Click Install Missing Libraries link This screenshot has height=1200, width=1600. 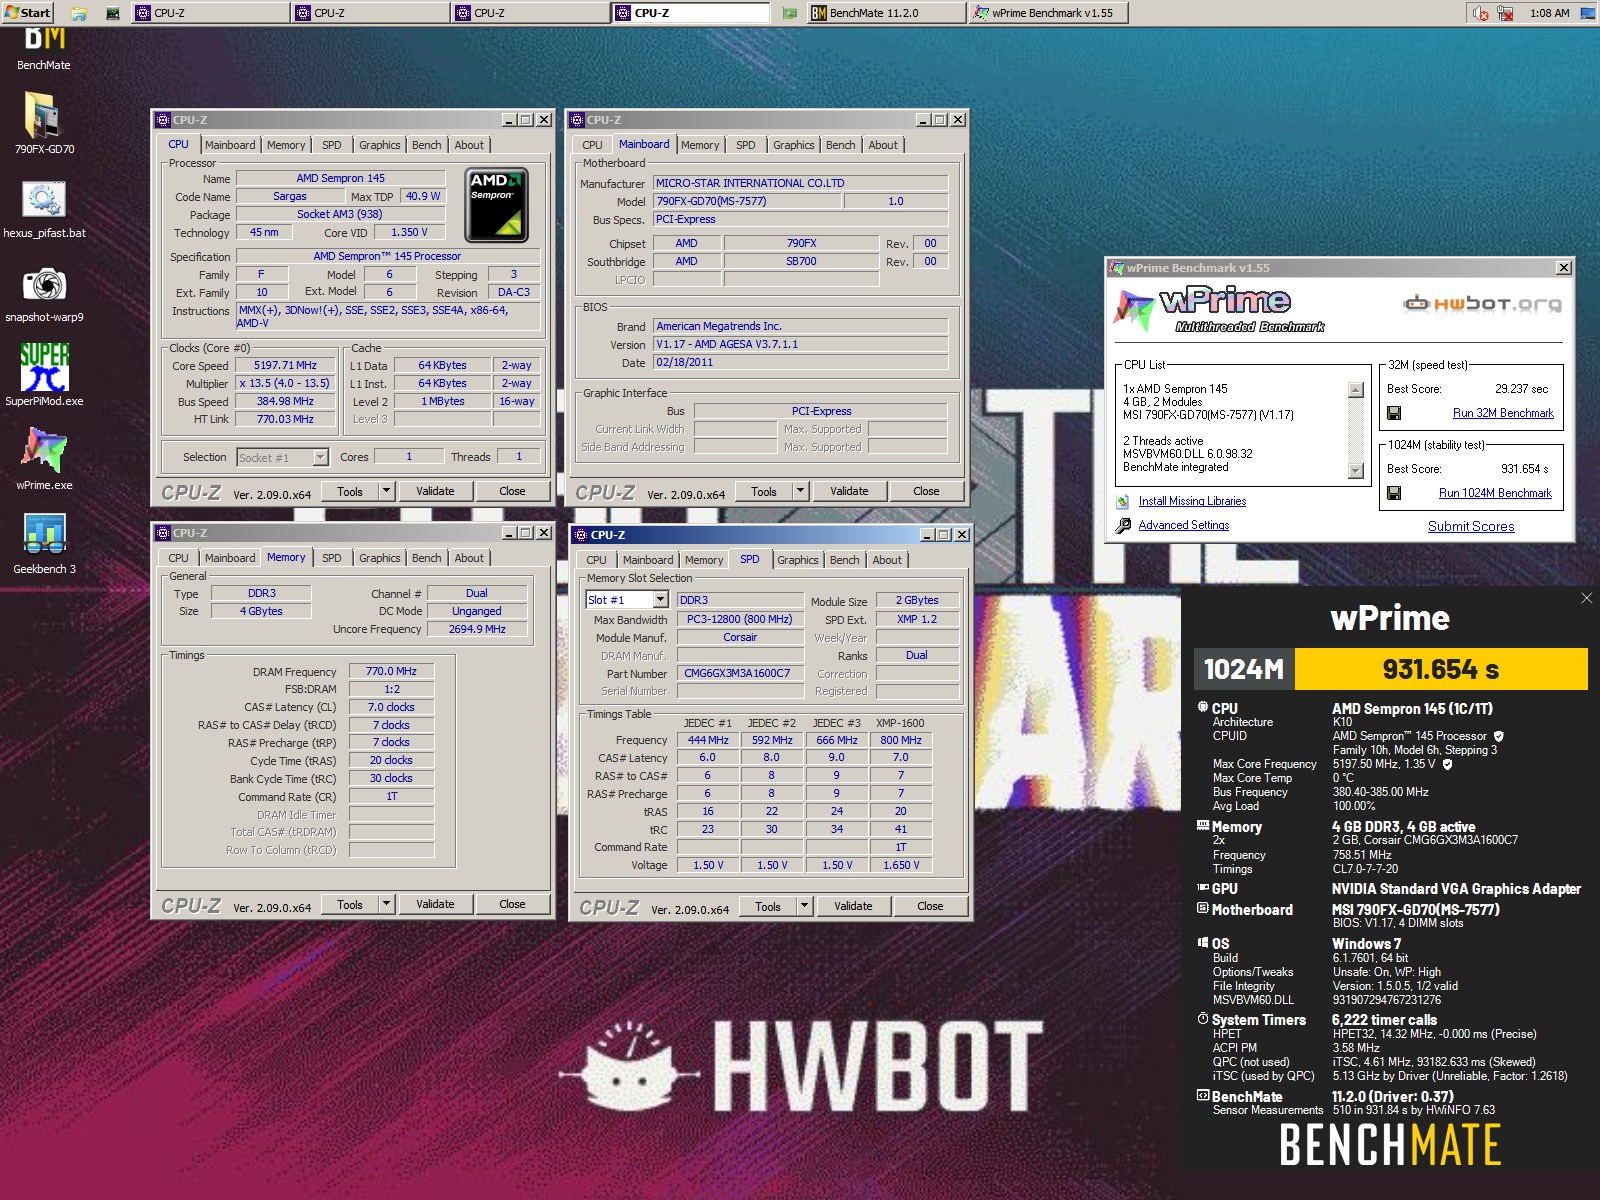[1192, 501]
